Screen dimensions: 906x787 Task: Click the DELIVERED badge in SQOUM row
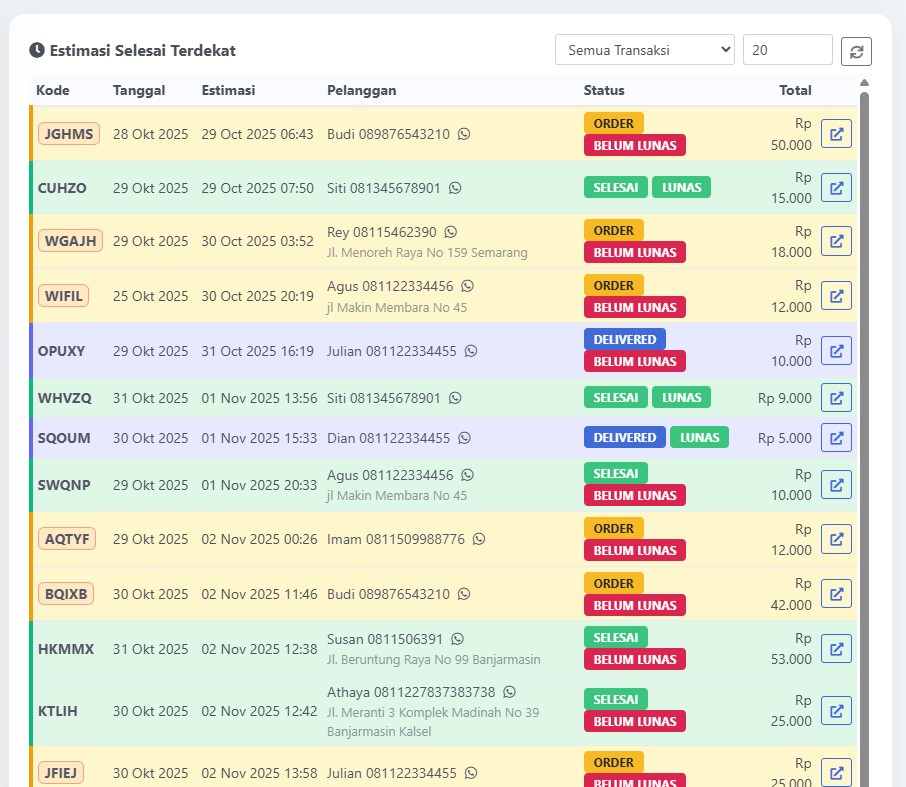pyautogui.click(x=624, y=437)
